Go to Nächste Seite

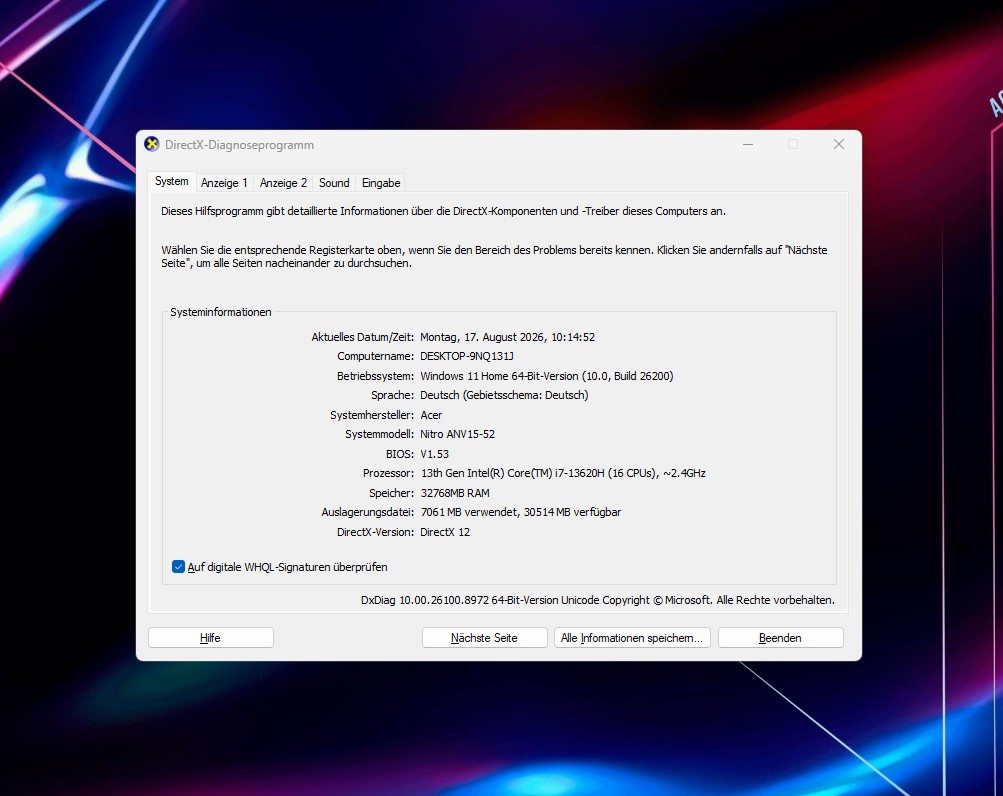484,637
